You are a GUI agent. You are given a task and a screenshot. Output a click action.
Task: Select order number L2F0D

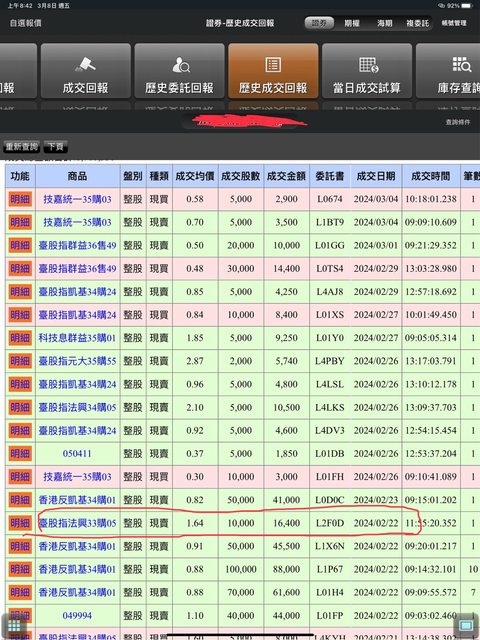(330, 523)
